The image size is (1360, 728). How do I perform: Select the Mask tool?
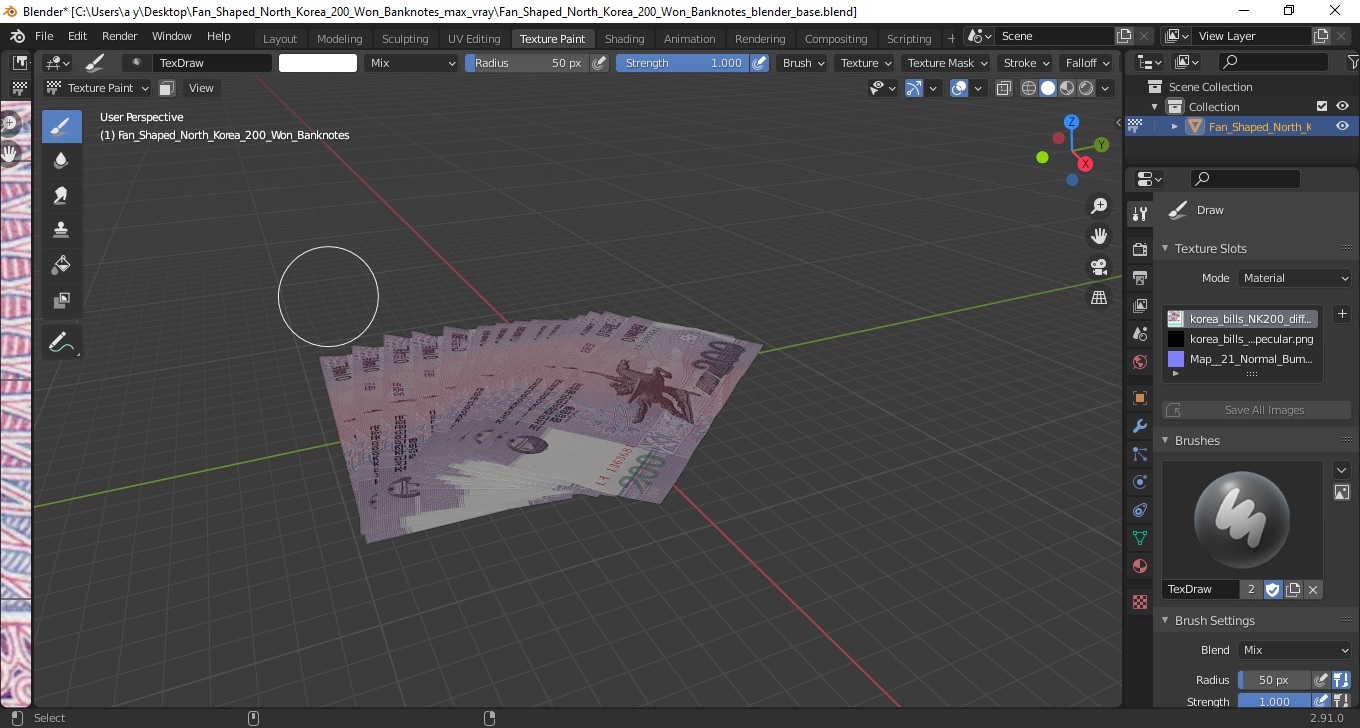click(61, 300)
